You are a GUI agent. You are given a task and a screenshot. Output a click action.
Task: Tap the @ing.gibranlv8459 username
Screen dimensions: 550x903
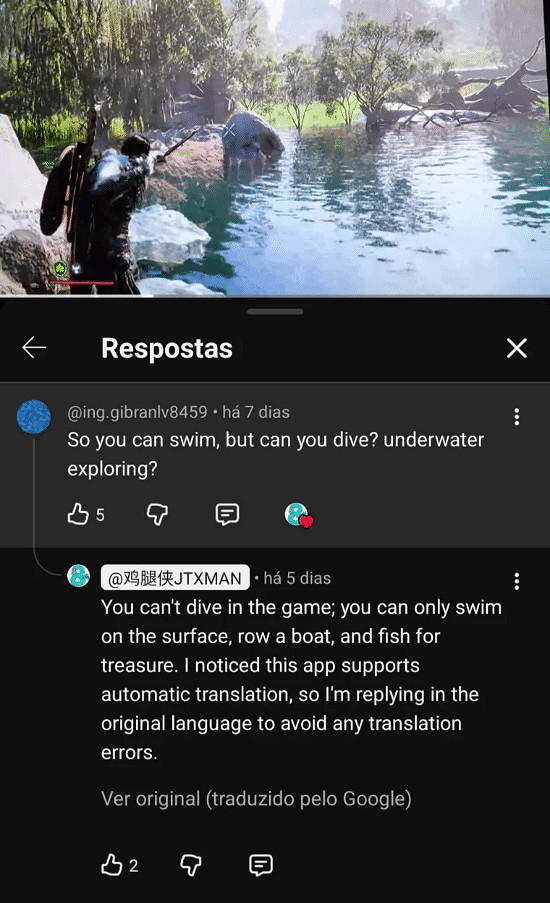coord(137,412)
